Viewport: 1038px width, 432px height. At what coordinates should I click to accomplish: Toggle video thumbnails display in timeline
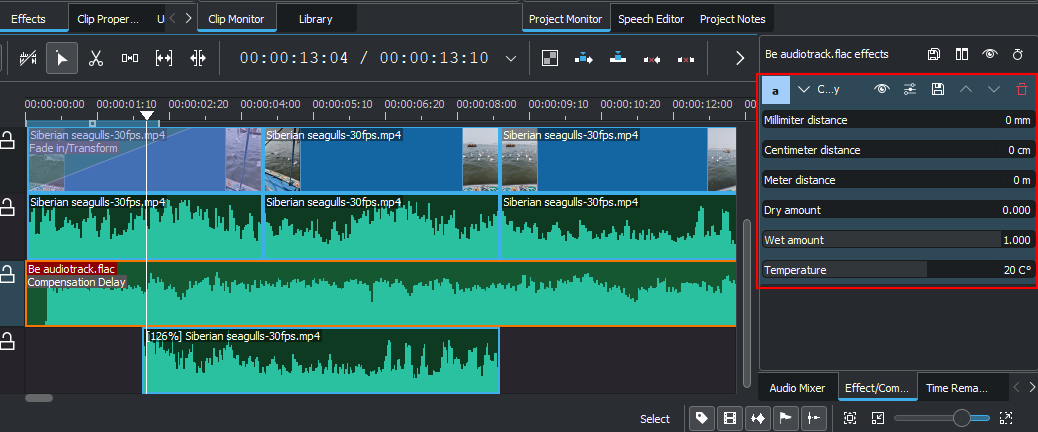click(730, 418)
